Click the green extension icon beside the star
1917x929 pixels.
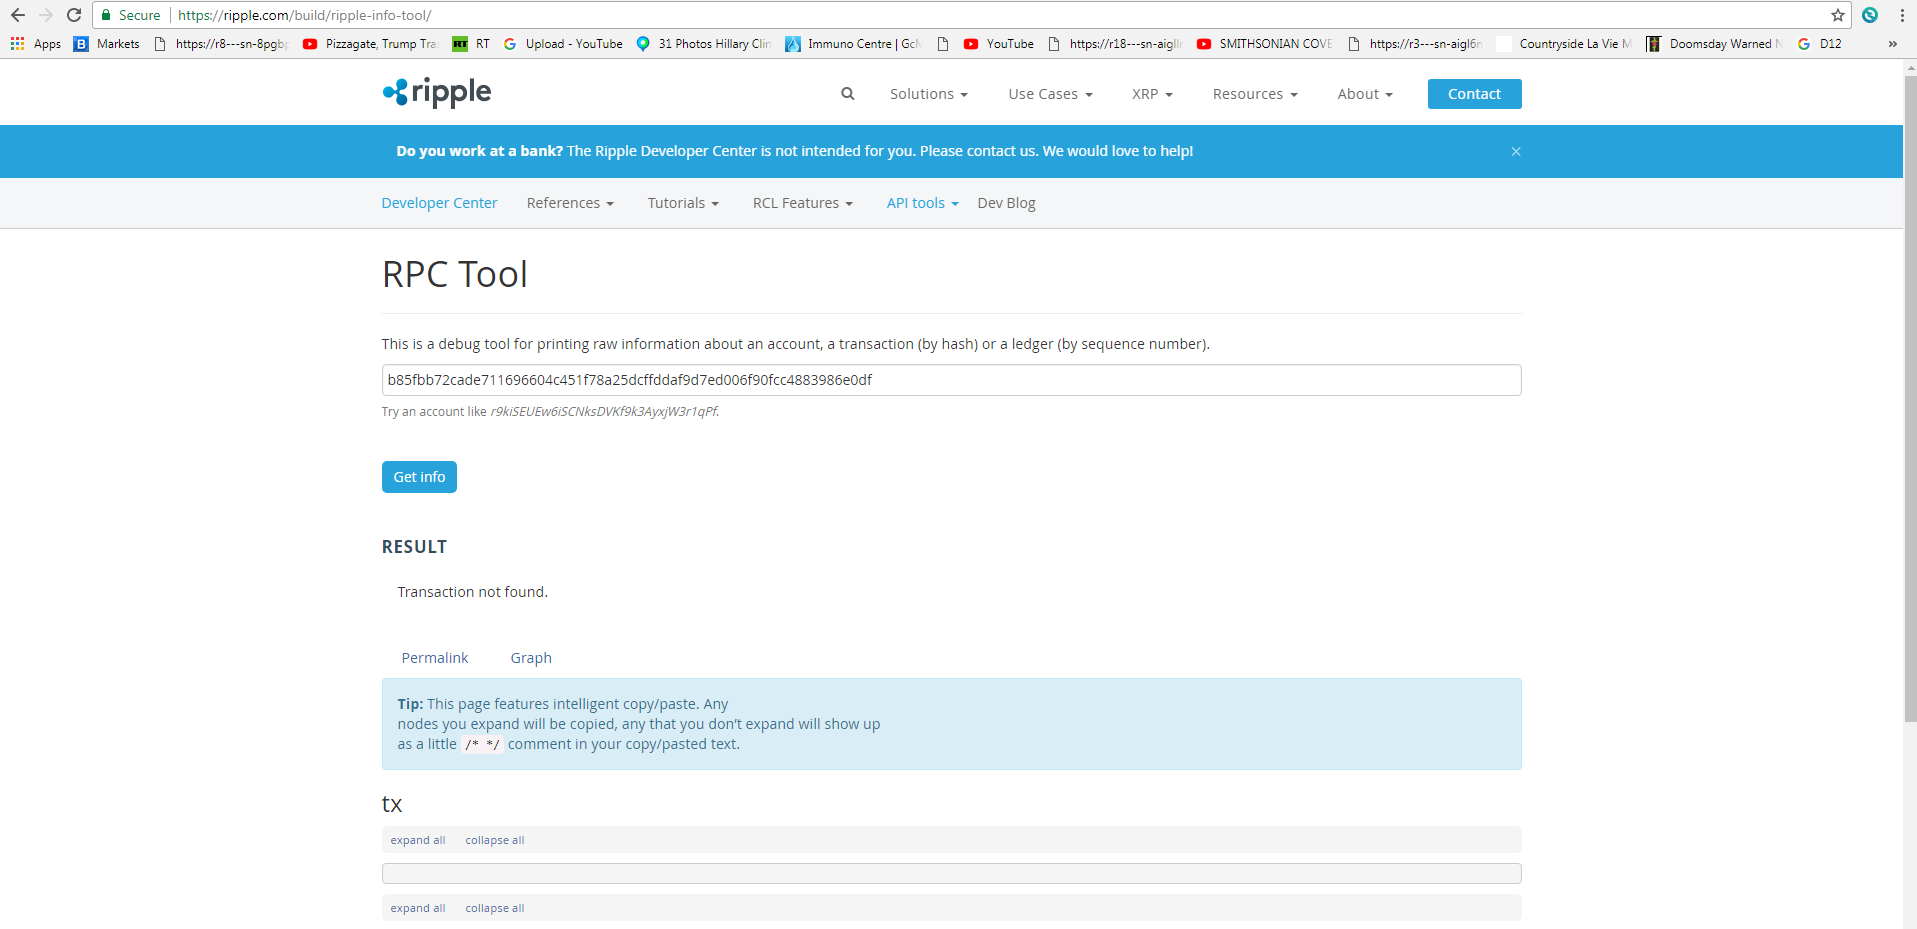click(1869, 15)
